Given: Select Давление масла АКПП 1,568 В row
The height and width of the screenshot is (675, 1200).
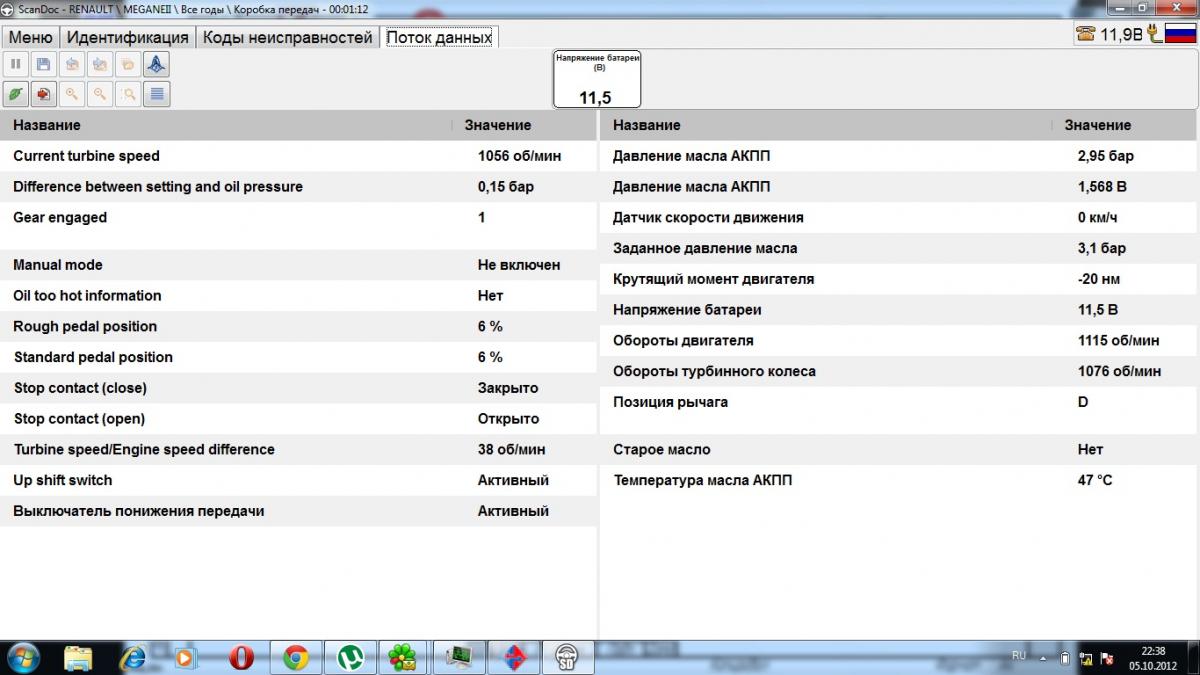Looking at the screenshot, I should tap(900, 187).
